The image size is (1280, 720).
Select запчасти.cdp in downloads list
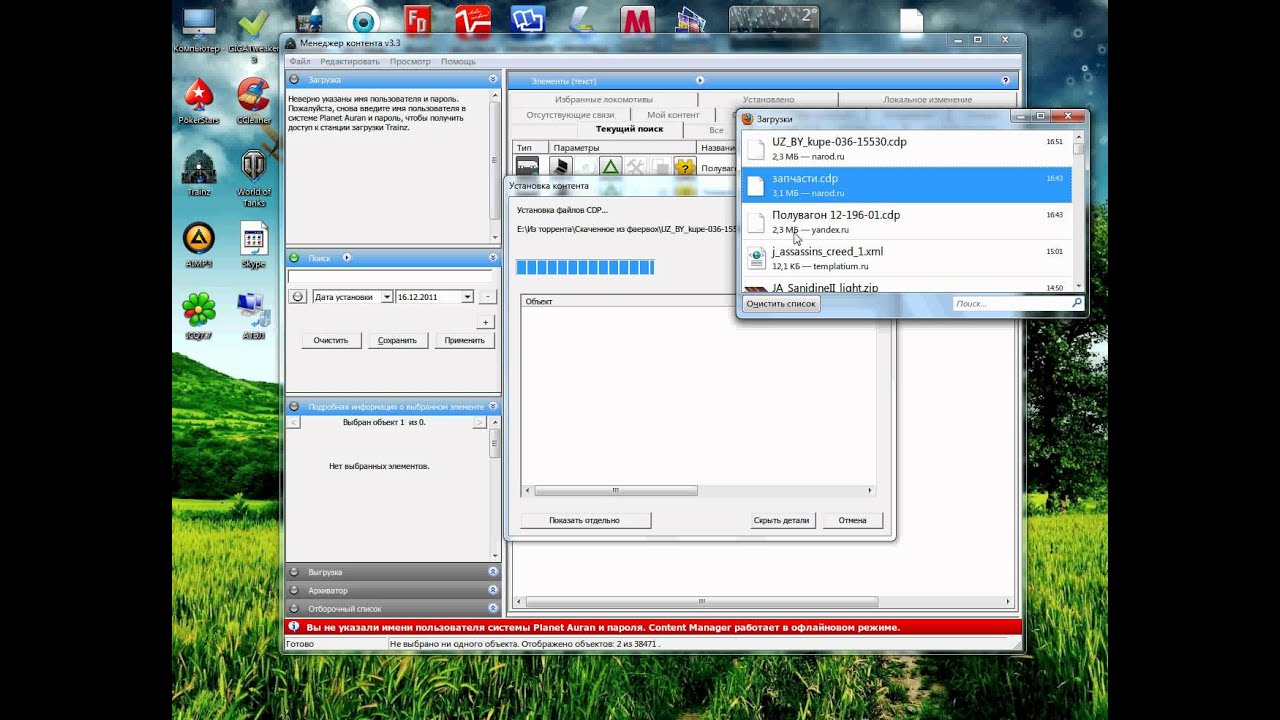click(x=906, y=185)
